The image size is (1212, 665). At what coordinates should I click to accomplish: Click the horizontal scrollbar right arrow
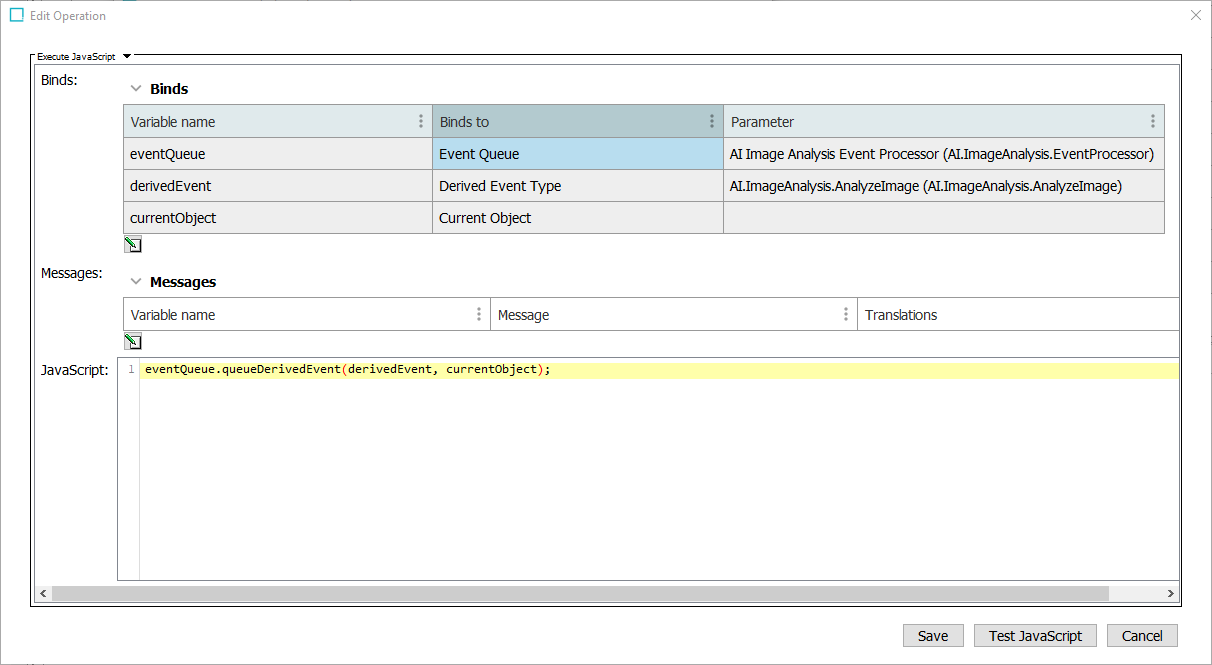coord(1170,594)
